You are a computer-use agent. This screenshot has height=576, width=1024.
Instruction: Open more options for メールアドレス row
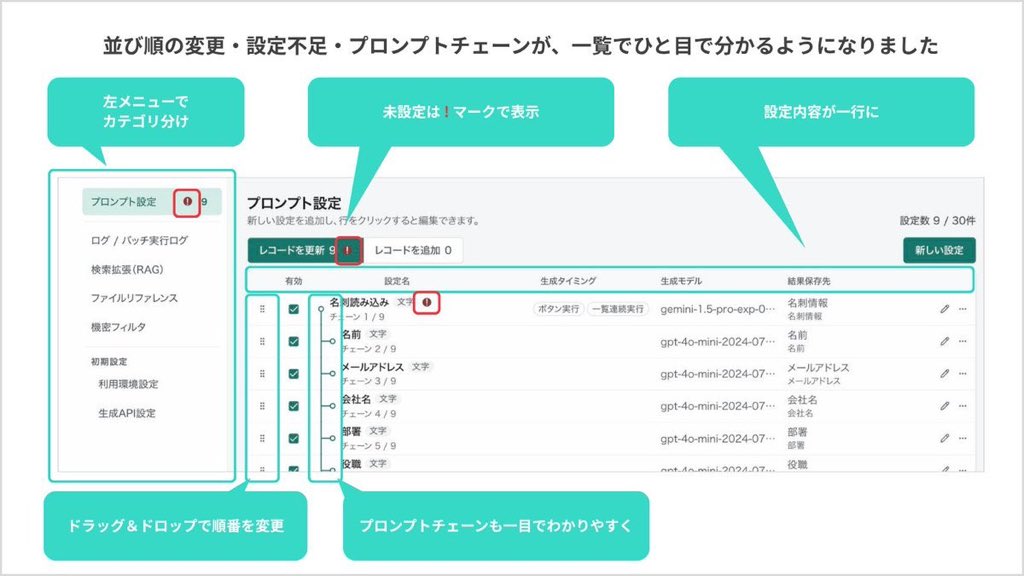point(963,374)
